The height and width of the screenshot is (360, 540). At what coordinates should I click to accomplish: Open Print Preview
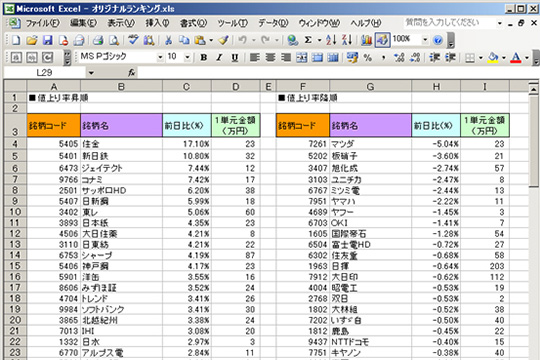point(114,40)
